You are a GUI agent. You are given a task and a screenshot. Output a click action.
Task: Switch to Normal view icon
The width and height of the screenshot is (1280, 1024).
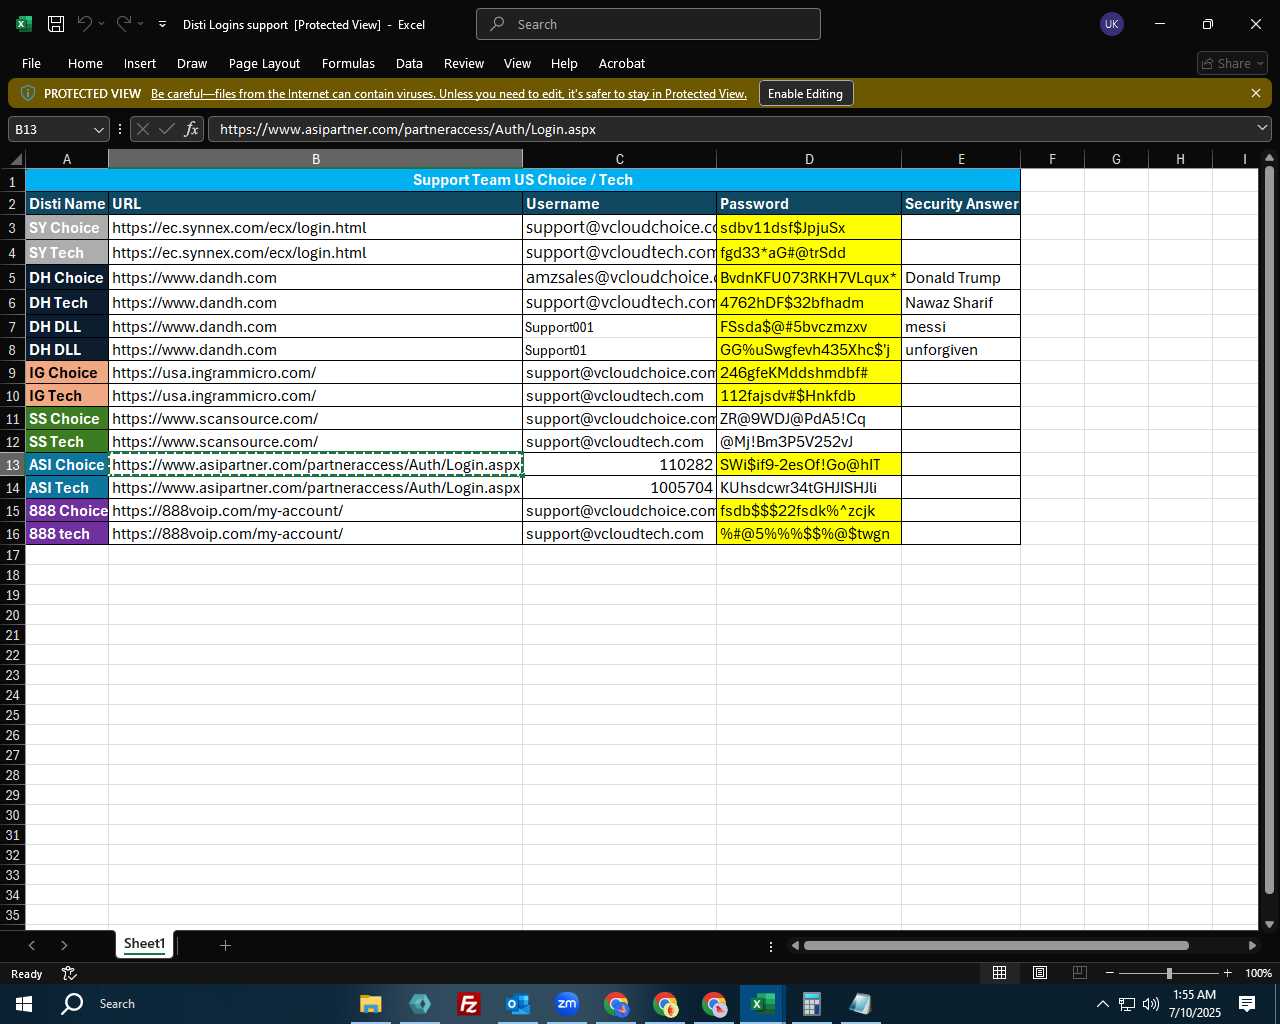point(999,973)
